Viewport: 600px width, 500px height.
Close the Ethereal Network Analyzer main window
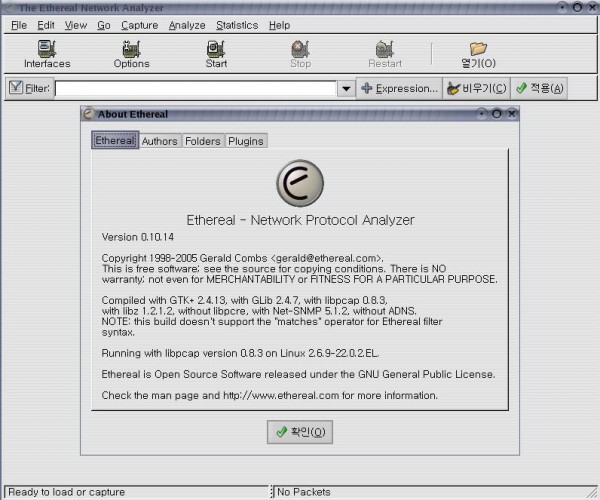(592, 7)
